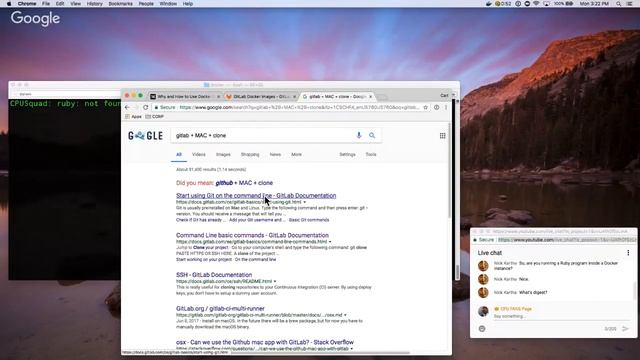Viewport: 640px width, 360px height.
Task: Open 'Command Line basic commands' GitLab result
Action: tap(252, 235)
